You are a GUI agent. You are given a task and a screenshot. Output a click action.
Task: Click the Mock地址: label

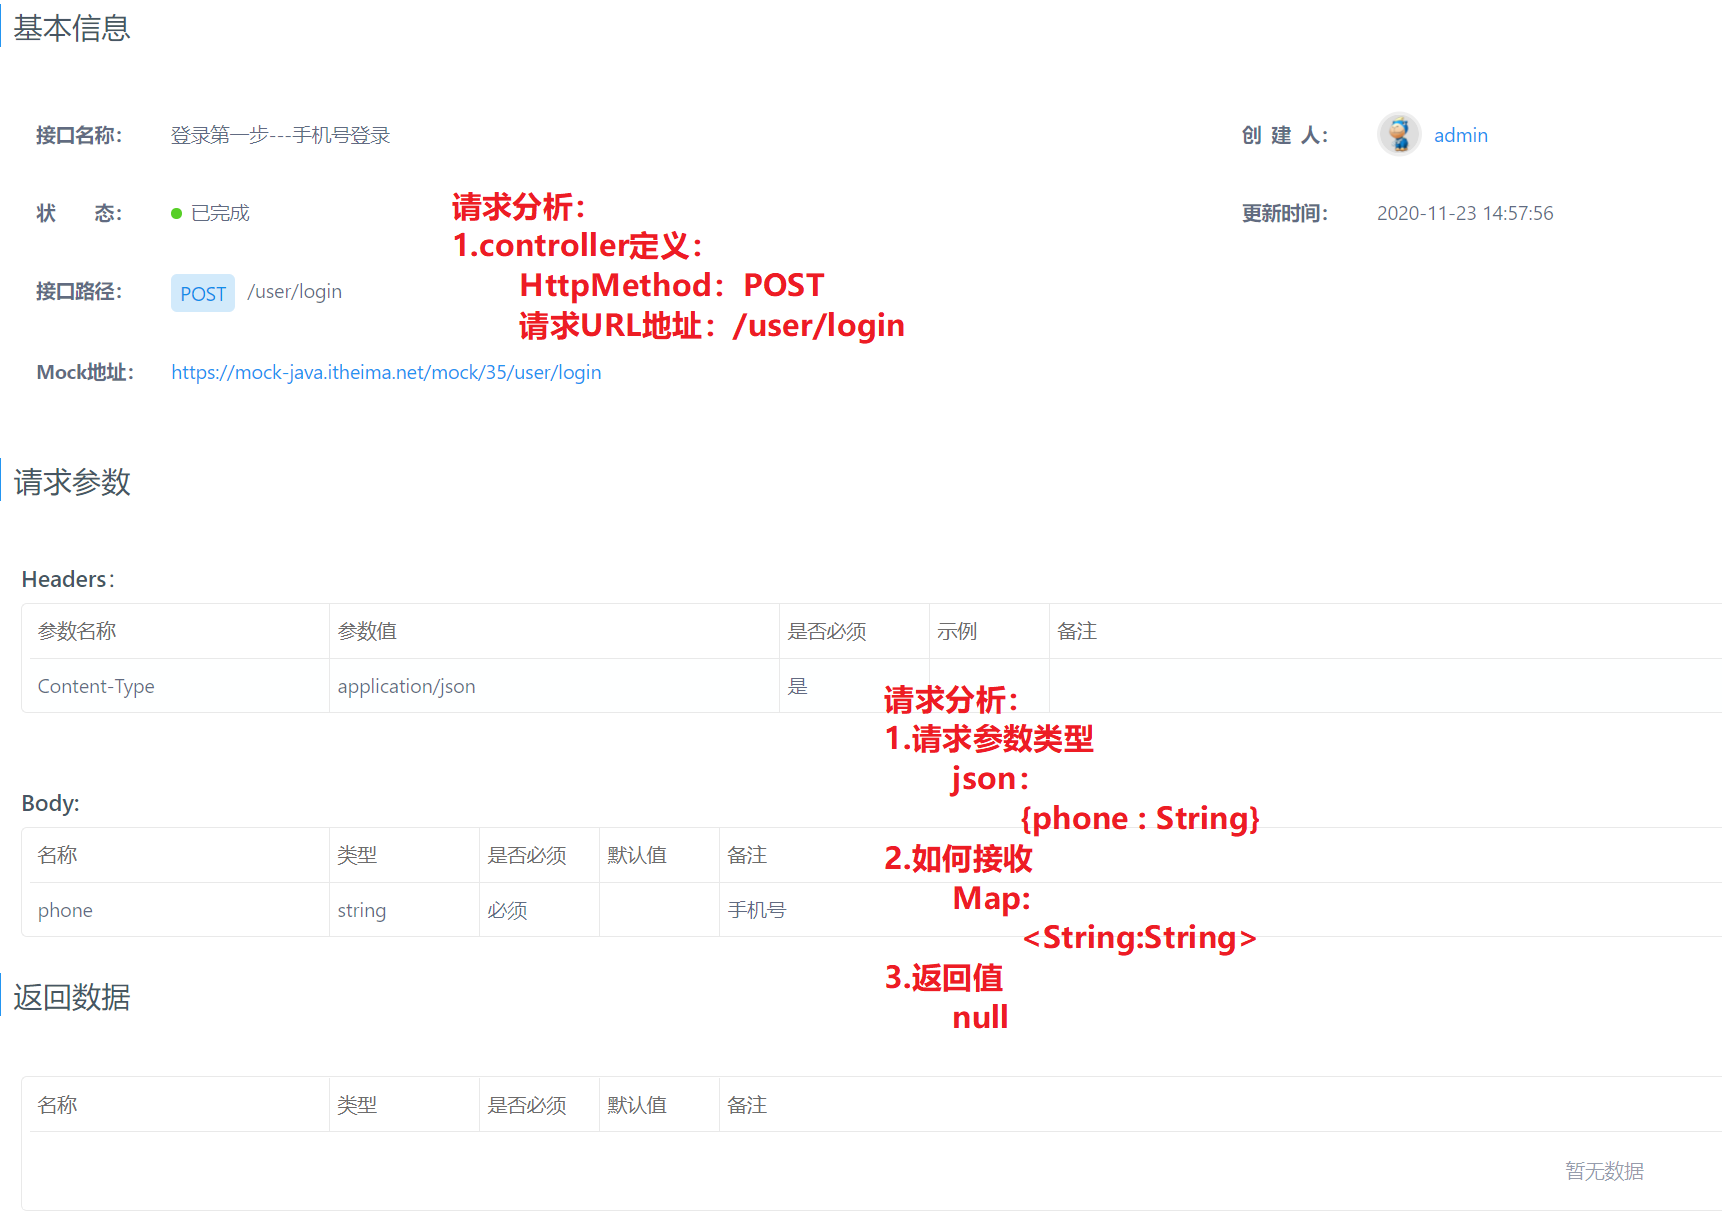(85, 372)
